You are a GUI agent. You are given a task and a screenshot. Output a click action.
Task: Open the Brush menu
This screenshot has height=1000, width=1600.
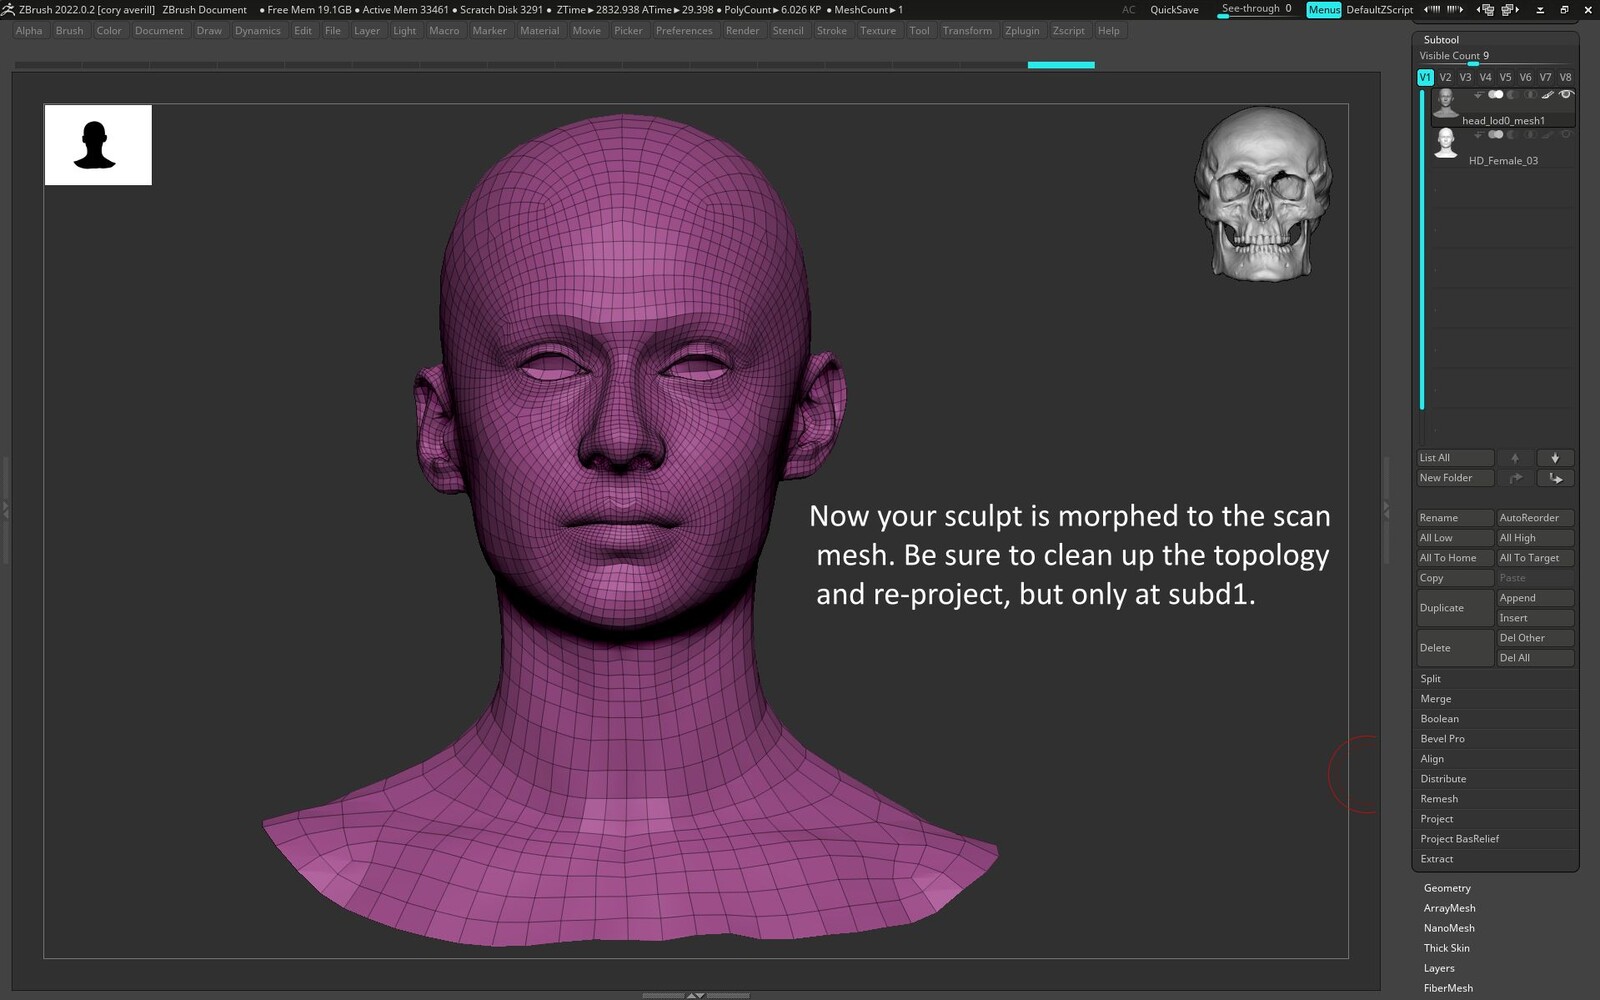(x=69, y=31)
